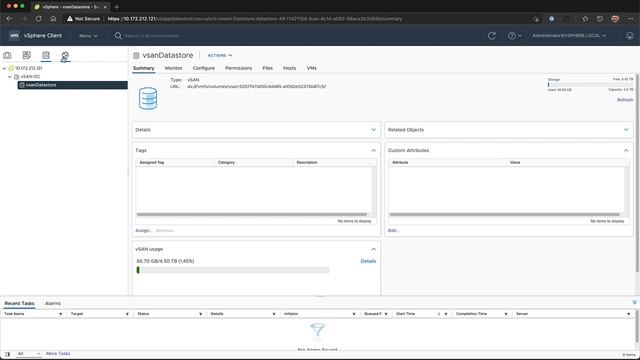Viewport: 640px width, 360px height.
Task: Click the smiley feedback icon
Action: 630,36
